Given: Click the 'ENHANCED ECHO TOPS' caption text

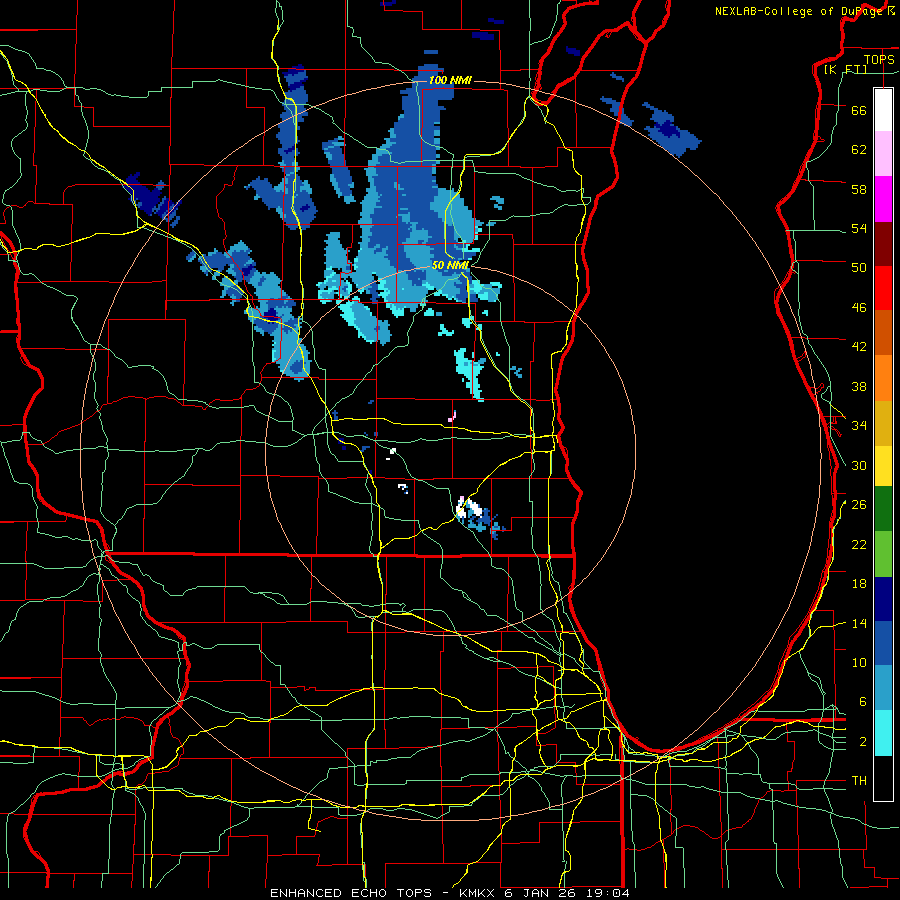Looking at the screenshot, I should click(351, 893).
